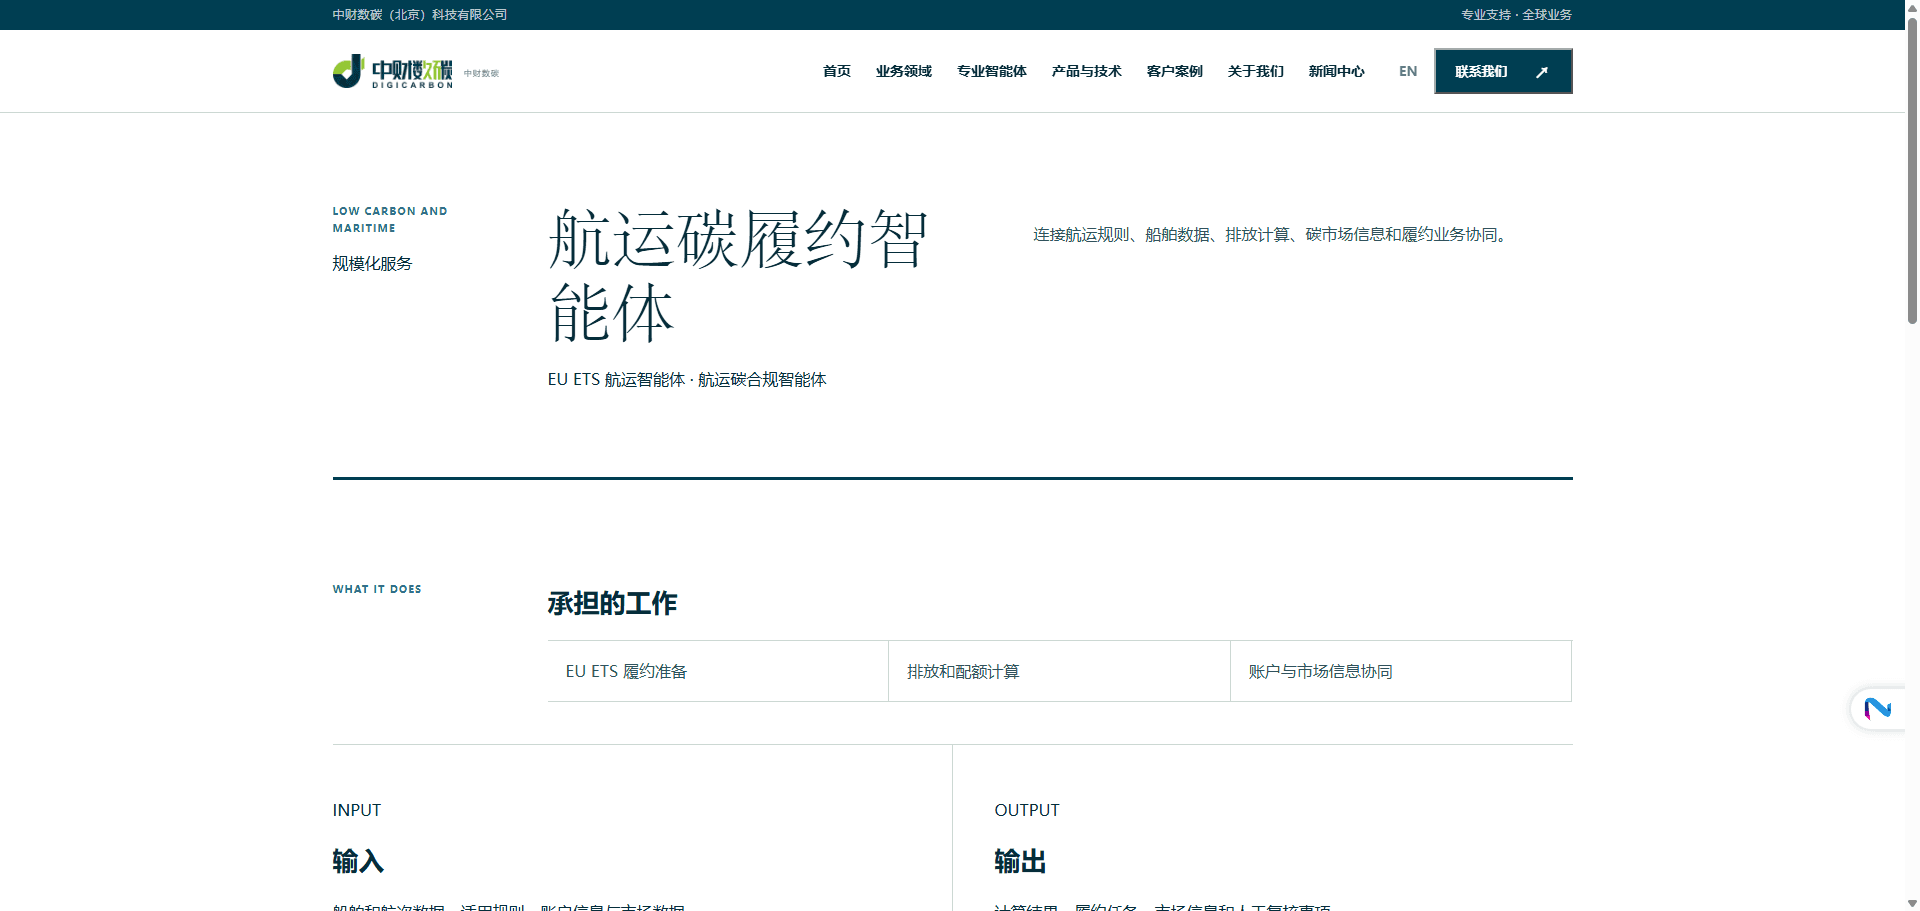Open 产品与技术 navigation item

coord(1086,71)
